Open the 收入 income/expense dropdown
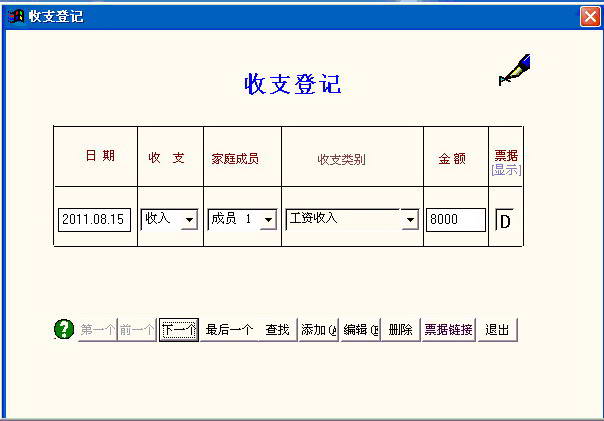604x421 pixels. 189,220
